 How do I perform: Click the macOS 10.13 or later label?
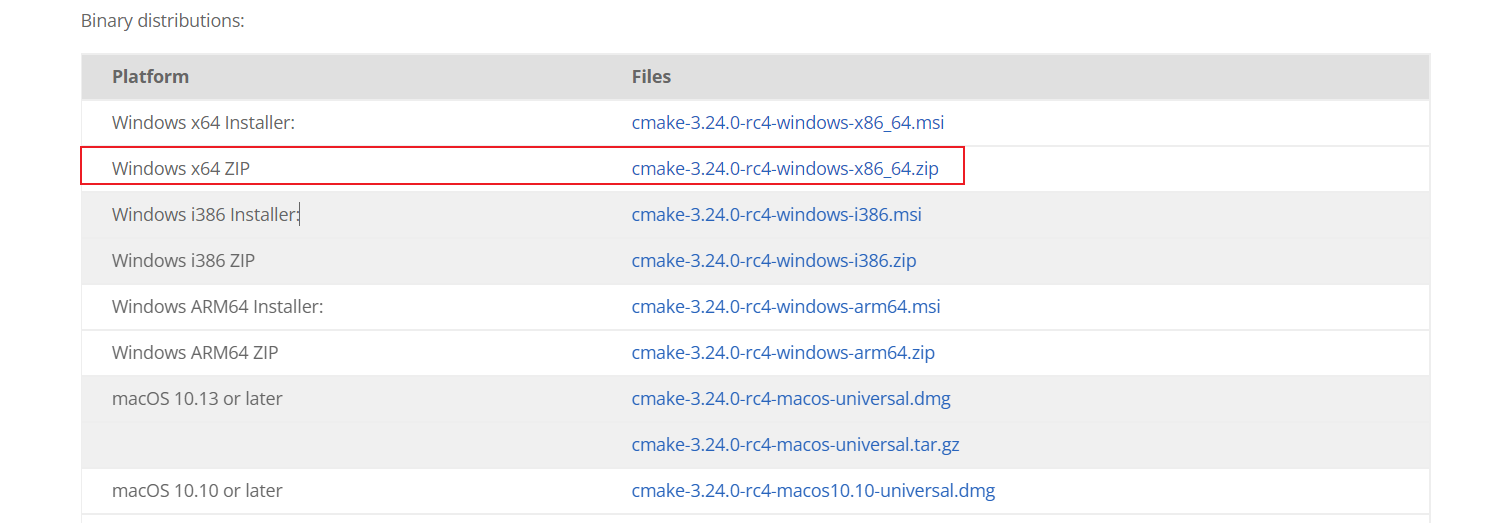coord(197,399)
